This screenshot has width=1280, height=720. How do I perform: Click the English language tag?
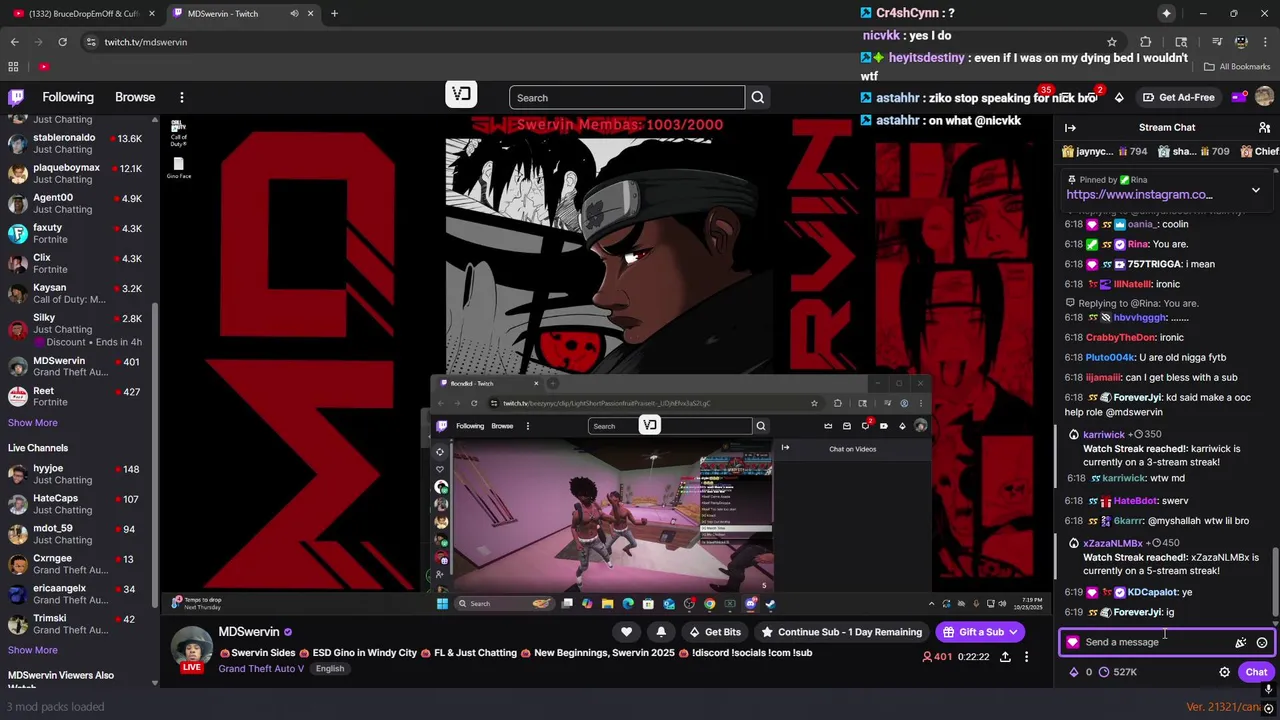pos(330,669)
